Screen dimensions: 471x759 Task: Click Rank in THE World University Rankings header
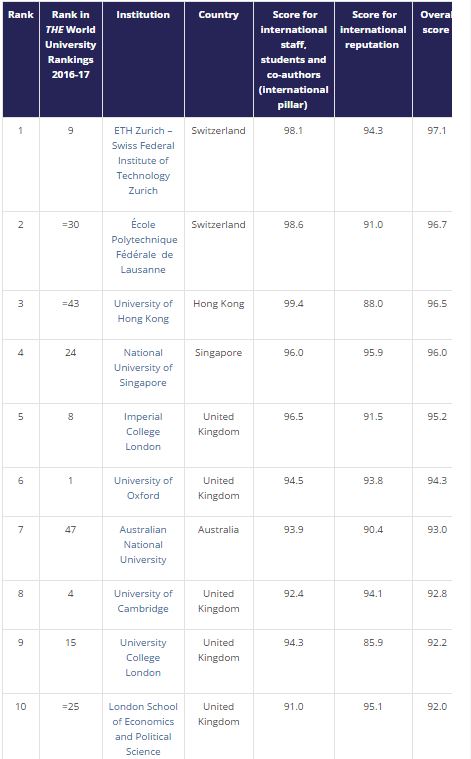71,45
